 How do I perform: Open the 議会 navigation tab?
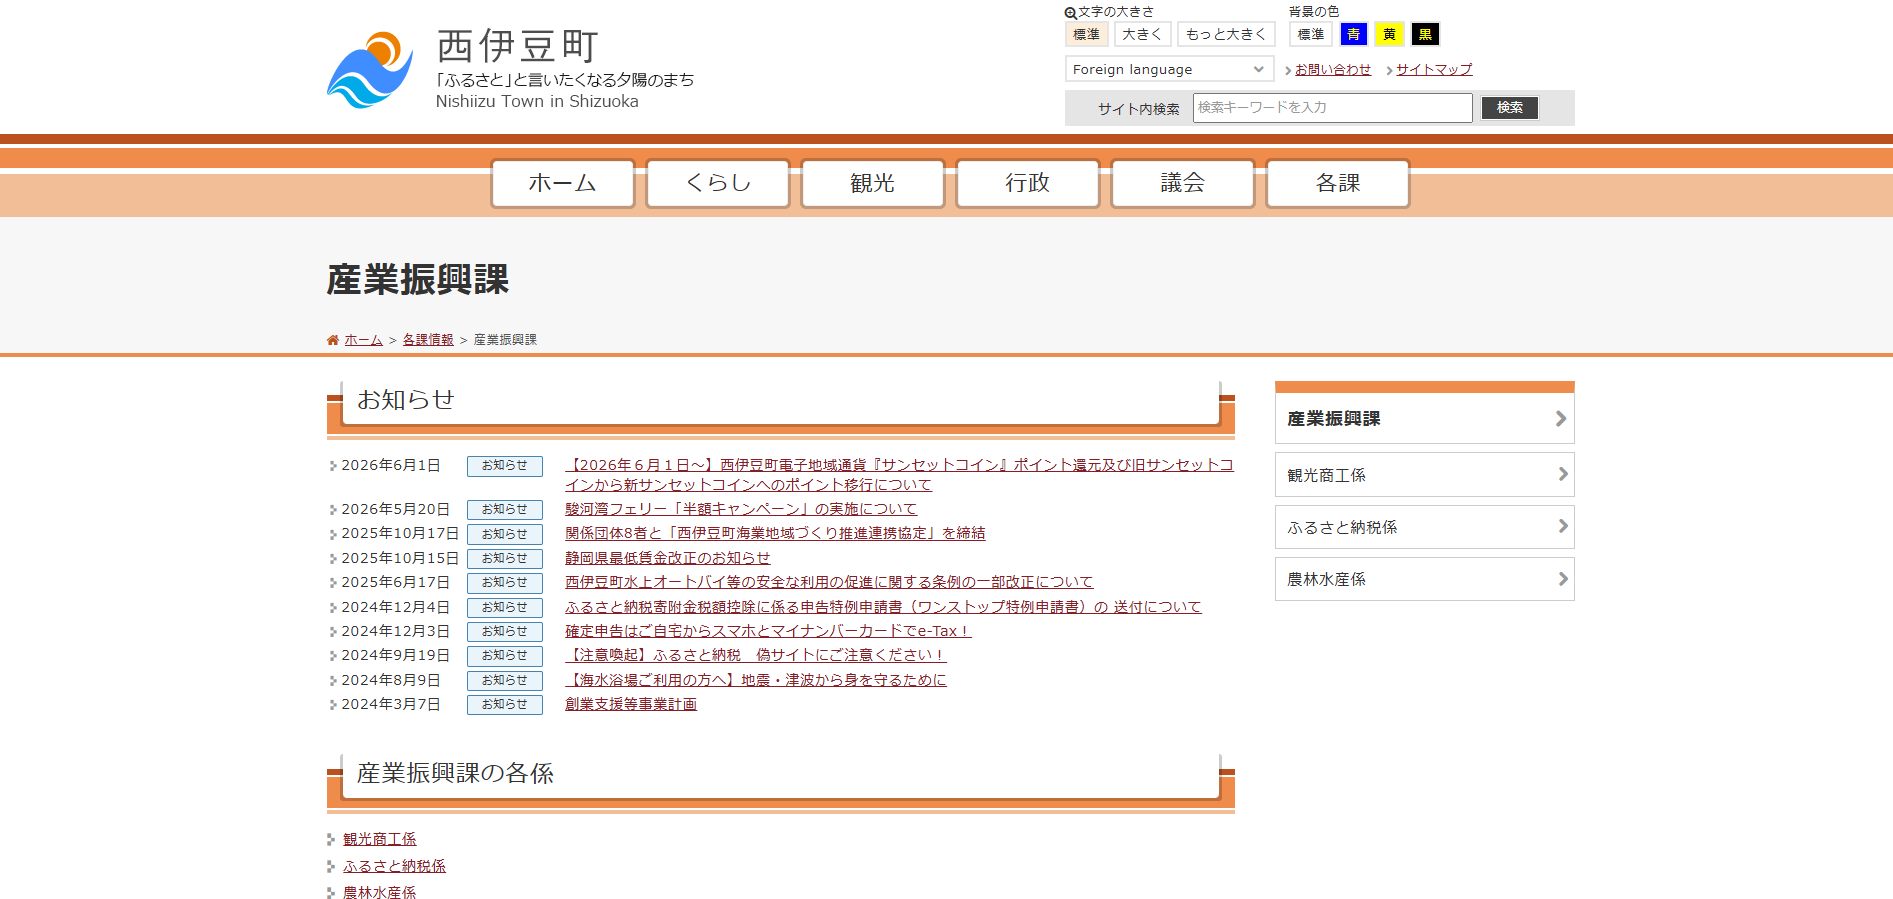[1183, 183]
